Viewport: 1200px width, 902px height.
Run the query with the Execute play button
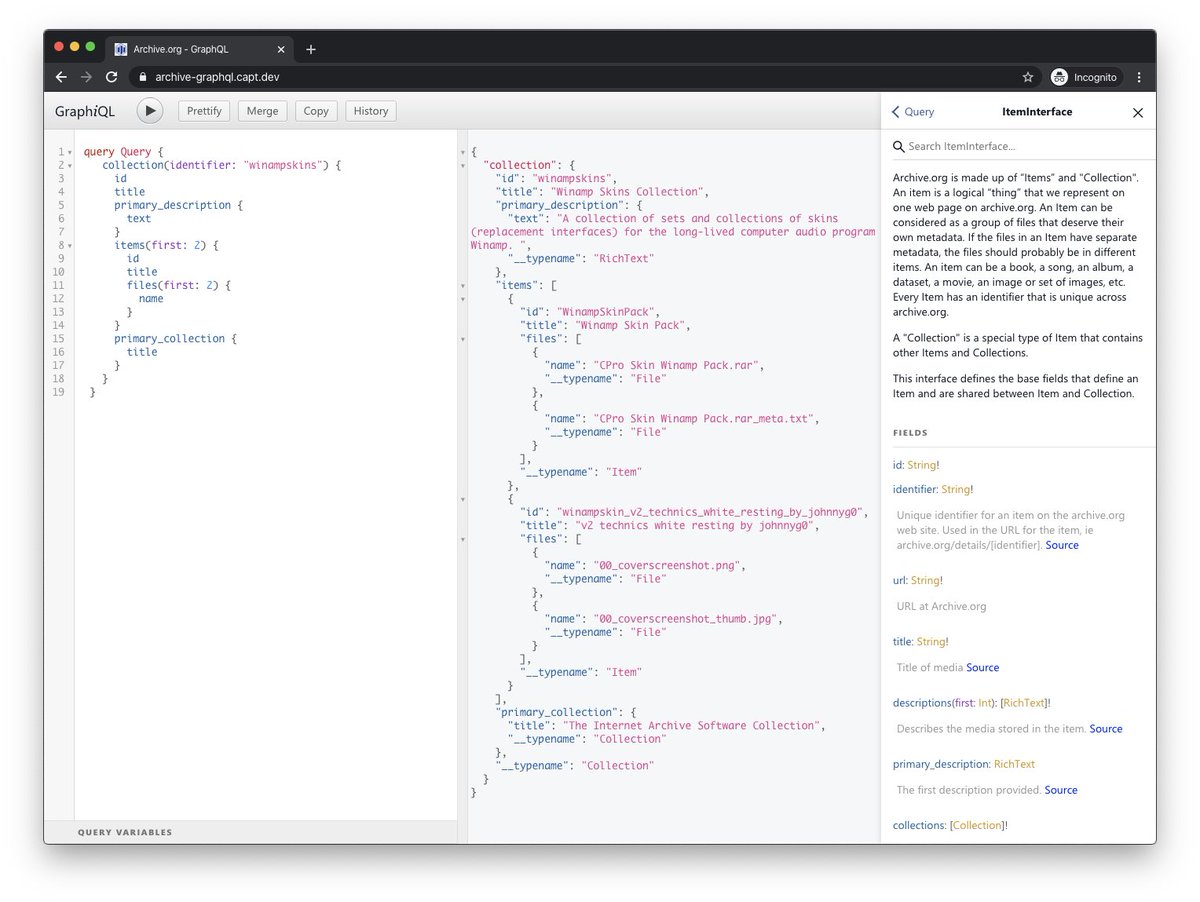(149, 111)
